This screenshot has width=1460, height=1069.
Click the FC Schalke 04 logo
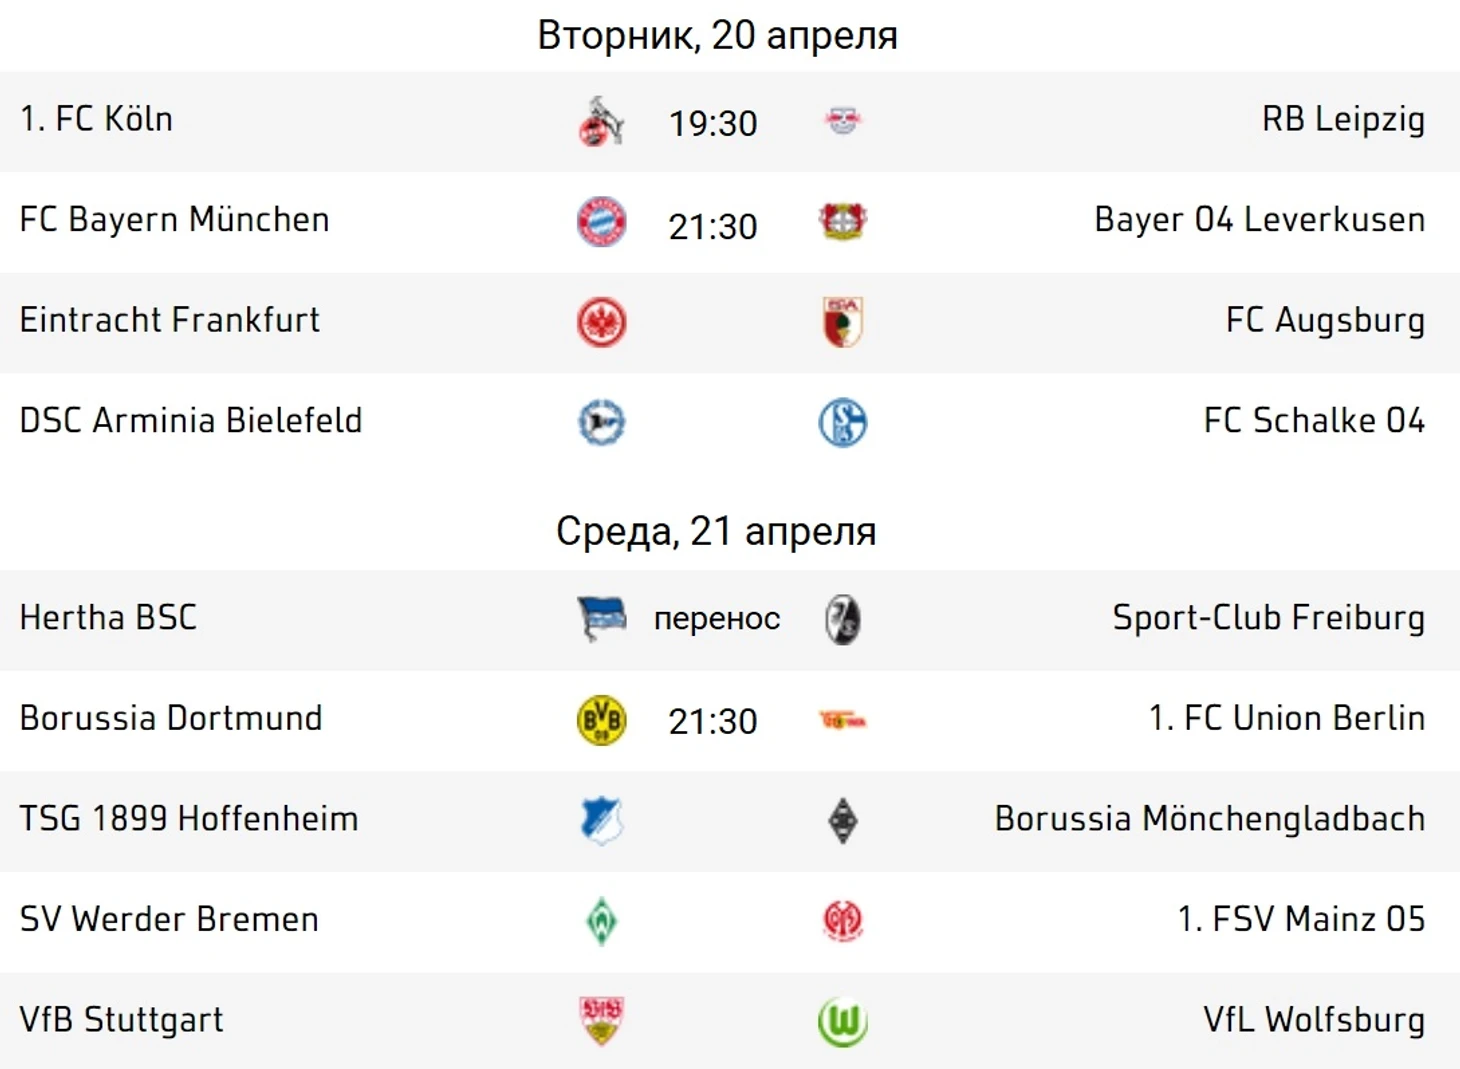pos(842,422)
